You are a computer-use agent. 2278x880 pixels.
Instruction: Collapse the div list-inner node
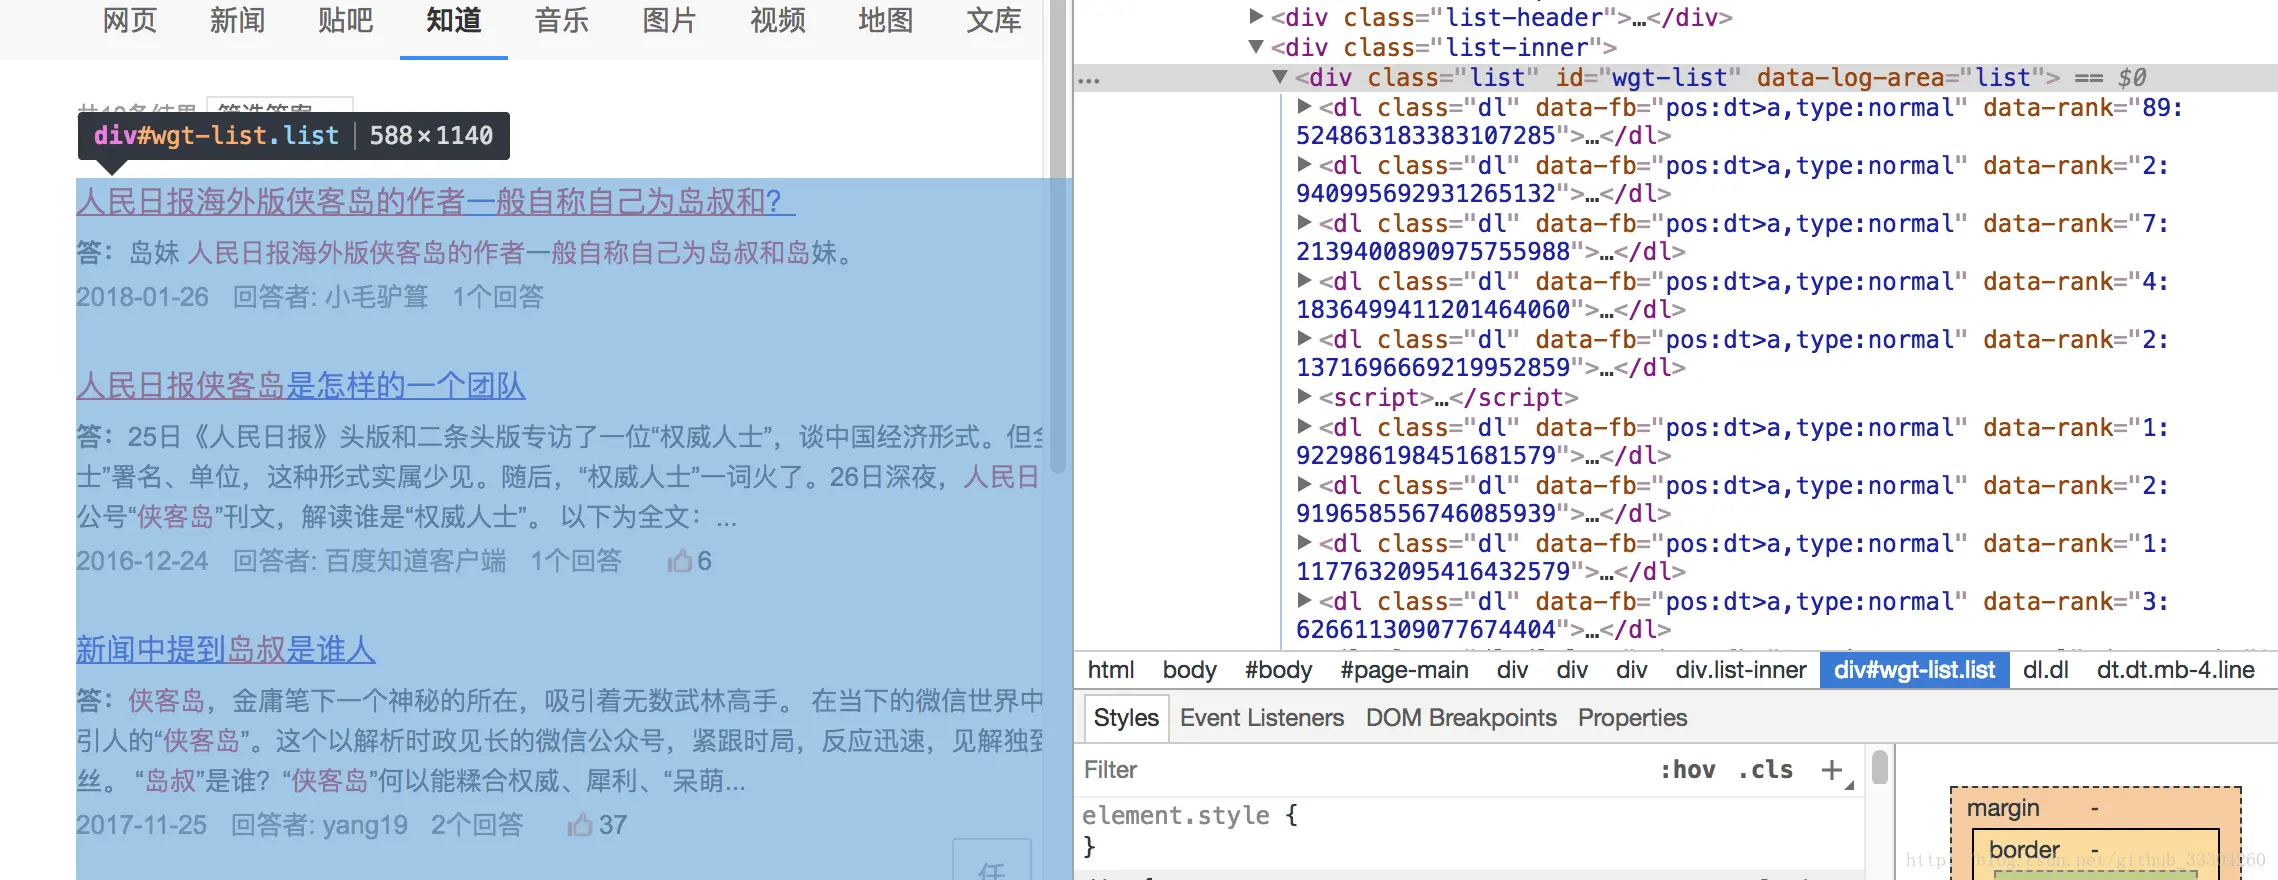1256,46
